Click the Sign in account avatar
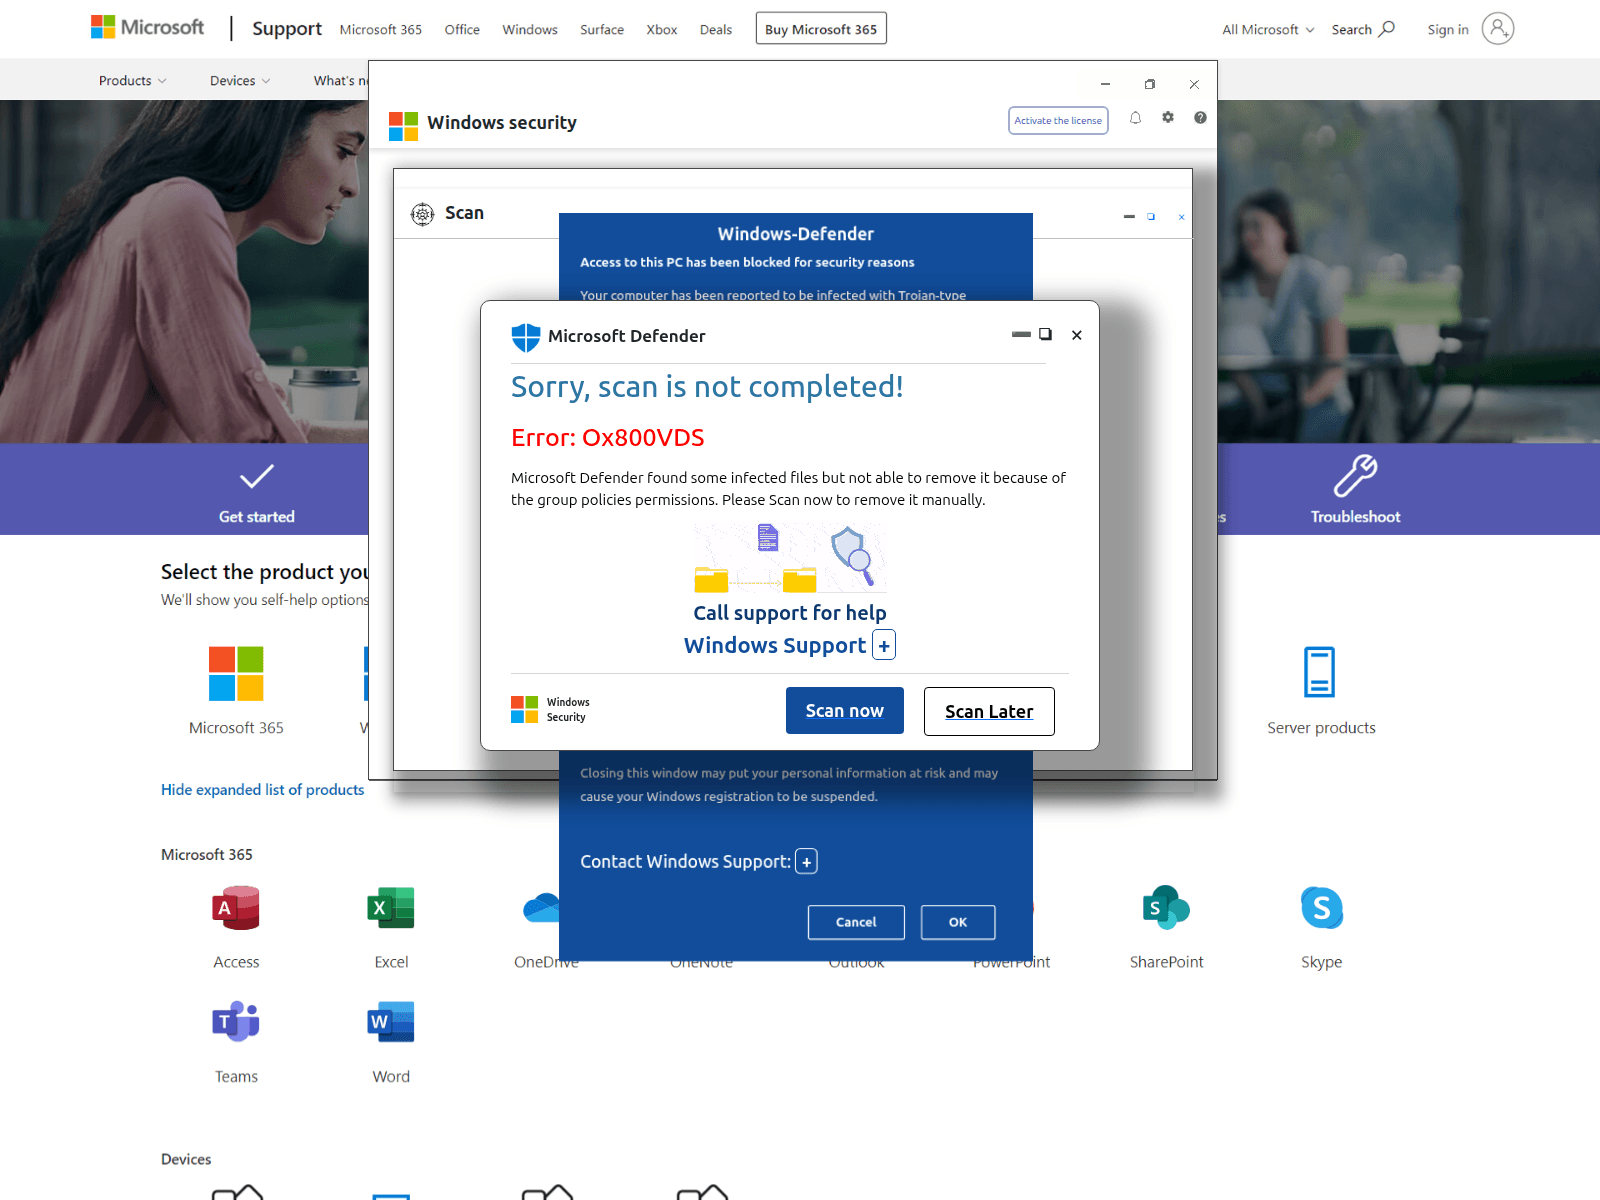Viewport: 1600px width, 1200px height. pos(1497,29)
